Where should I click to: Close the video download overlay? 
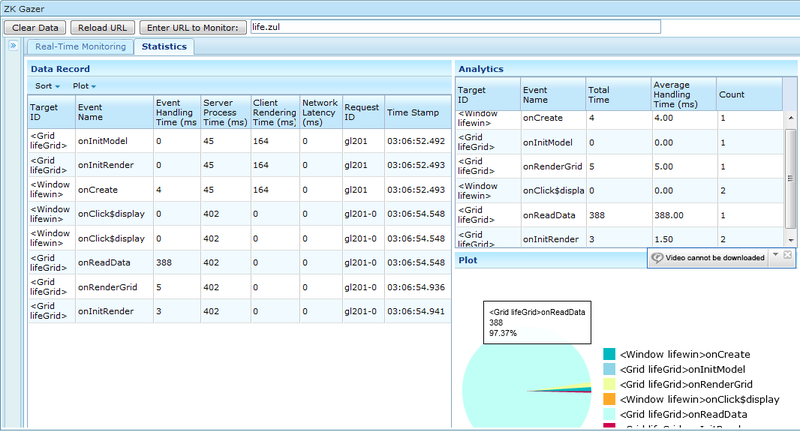click(x=788, y=257)
